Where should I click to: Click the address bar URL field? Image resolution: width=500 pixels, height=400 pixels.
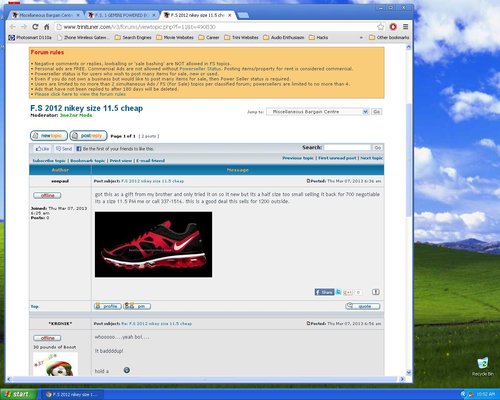(x=217, y=27)
